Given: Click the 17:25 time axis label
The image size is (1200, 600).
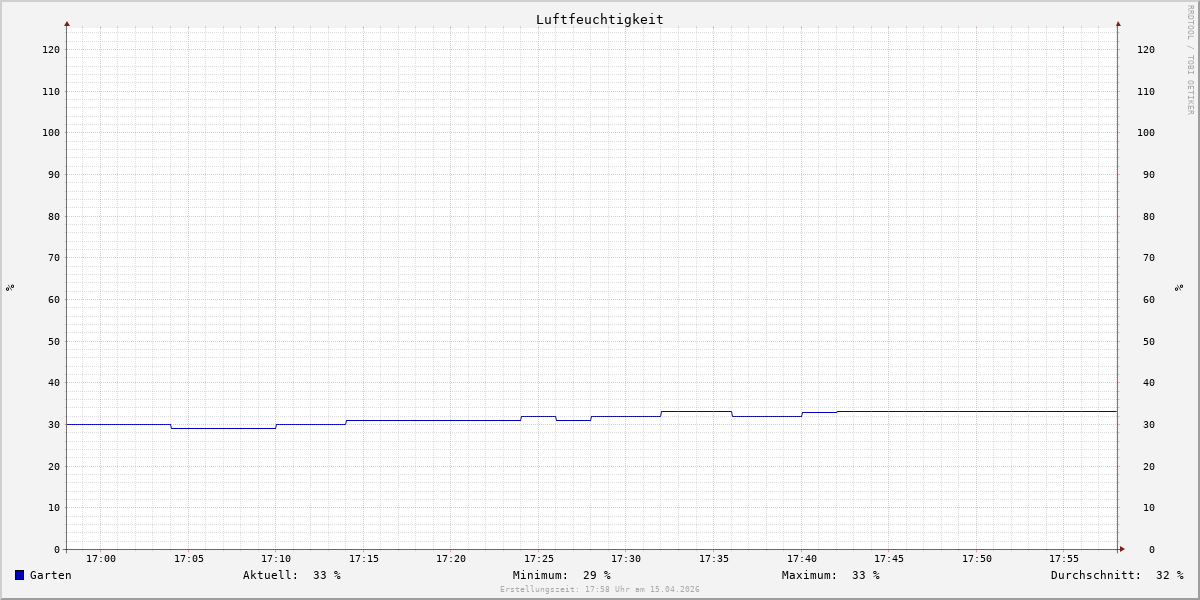Looking at the screenshot, I should coord(539,558).
